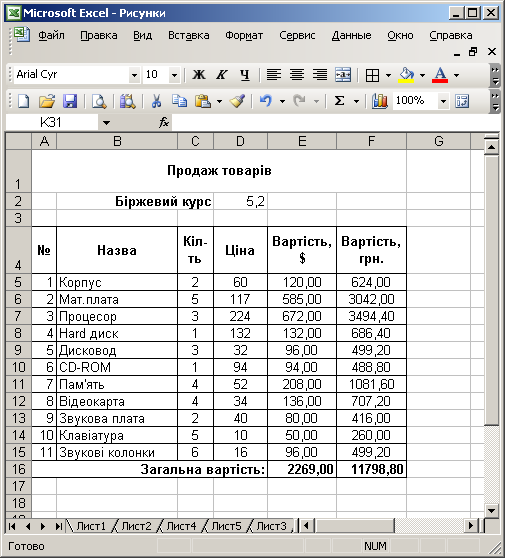Open the Окно menu
This screenshot has height=558, width=505.
pyautogui.click(x=400, y=36)
